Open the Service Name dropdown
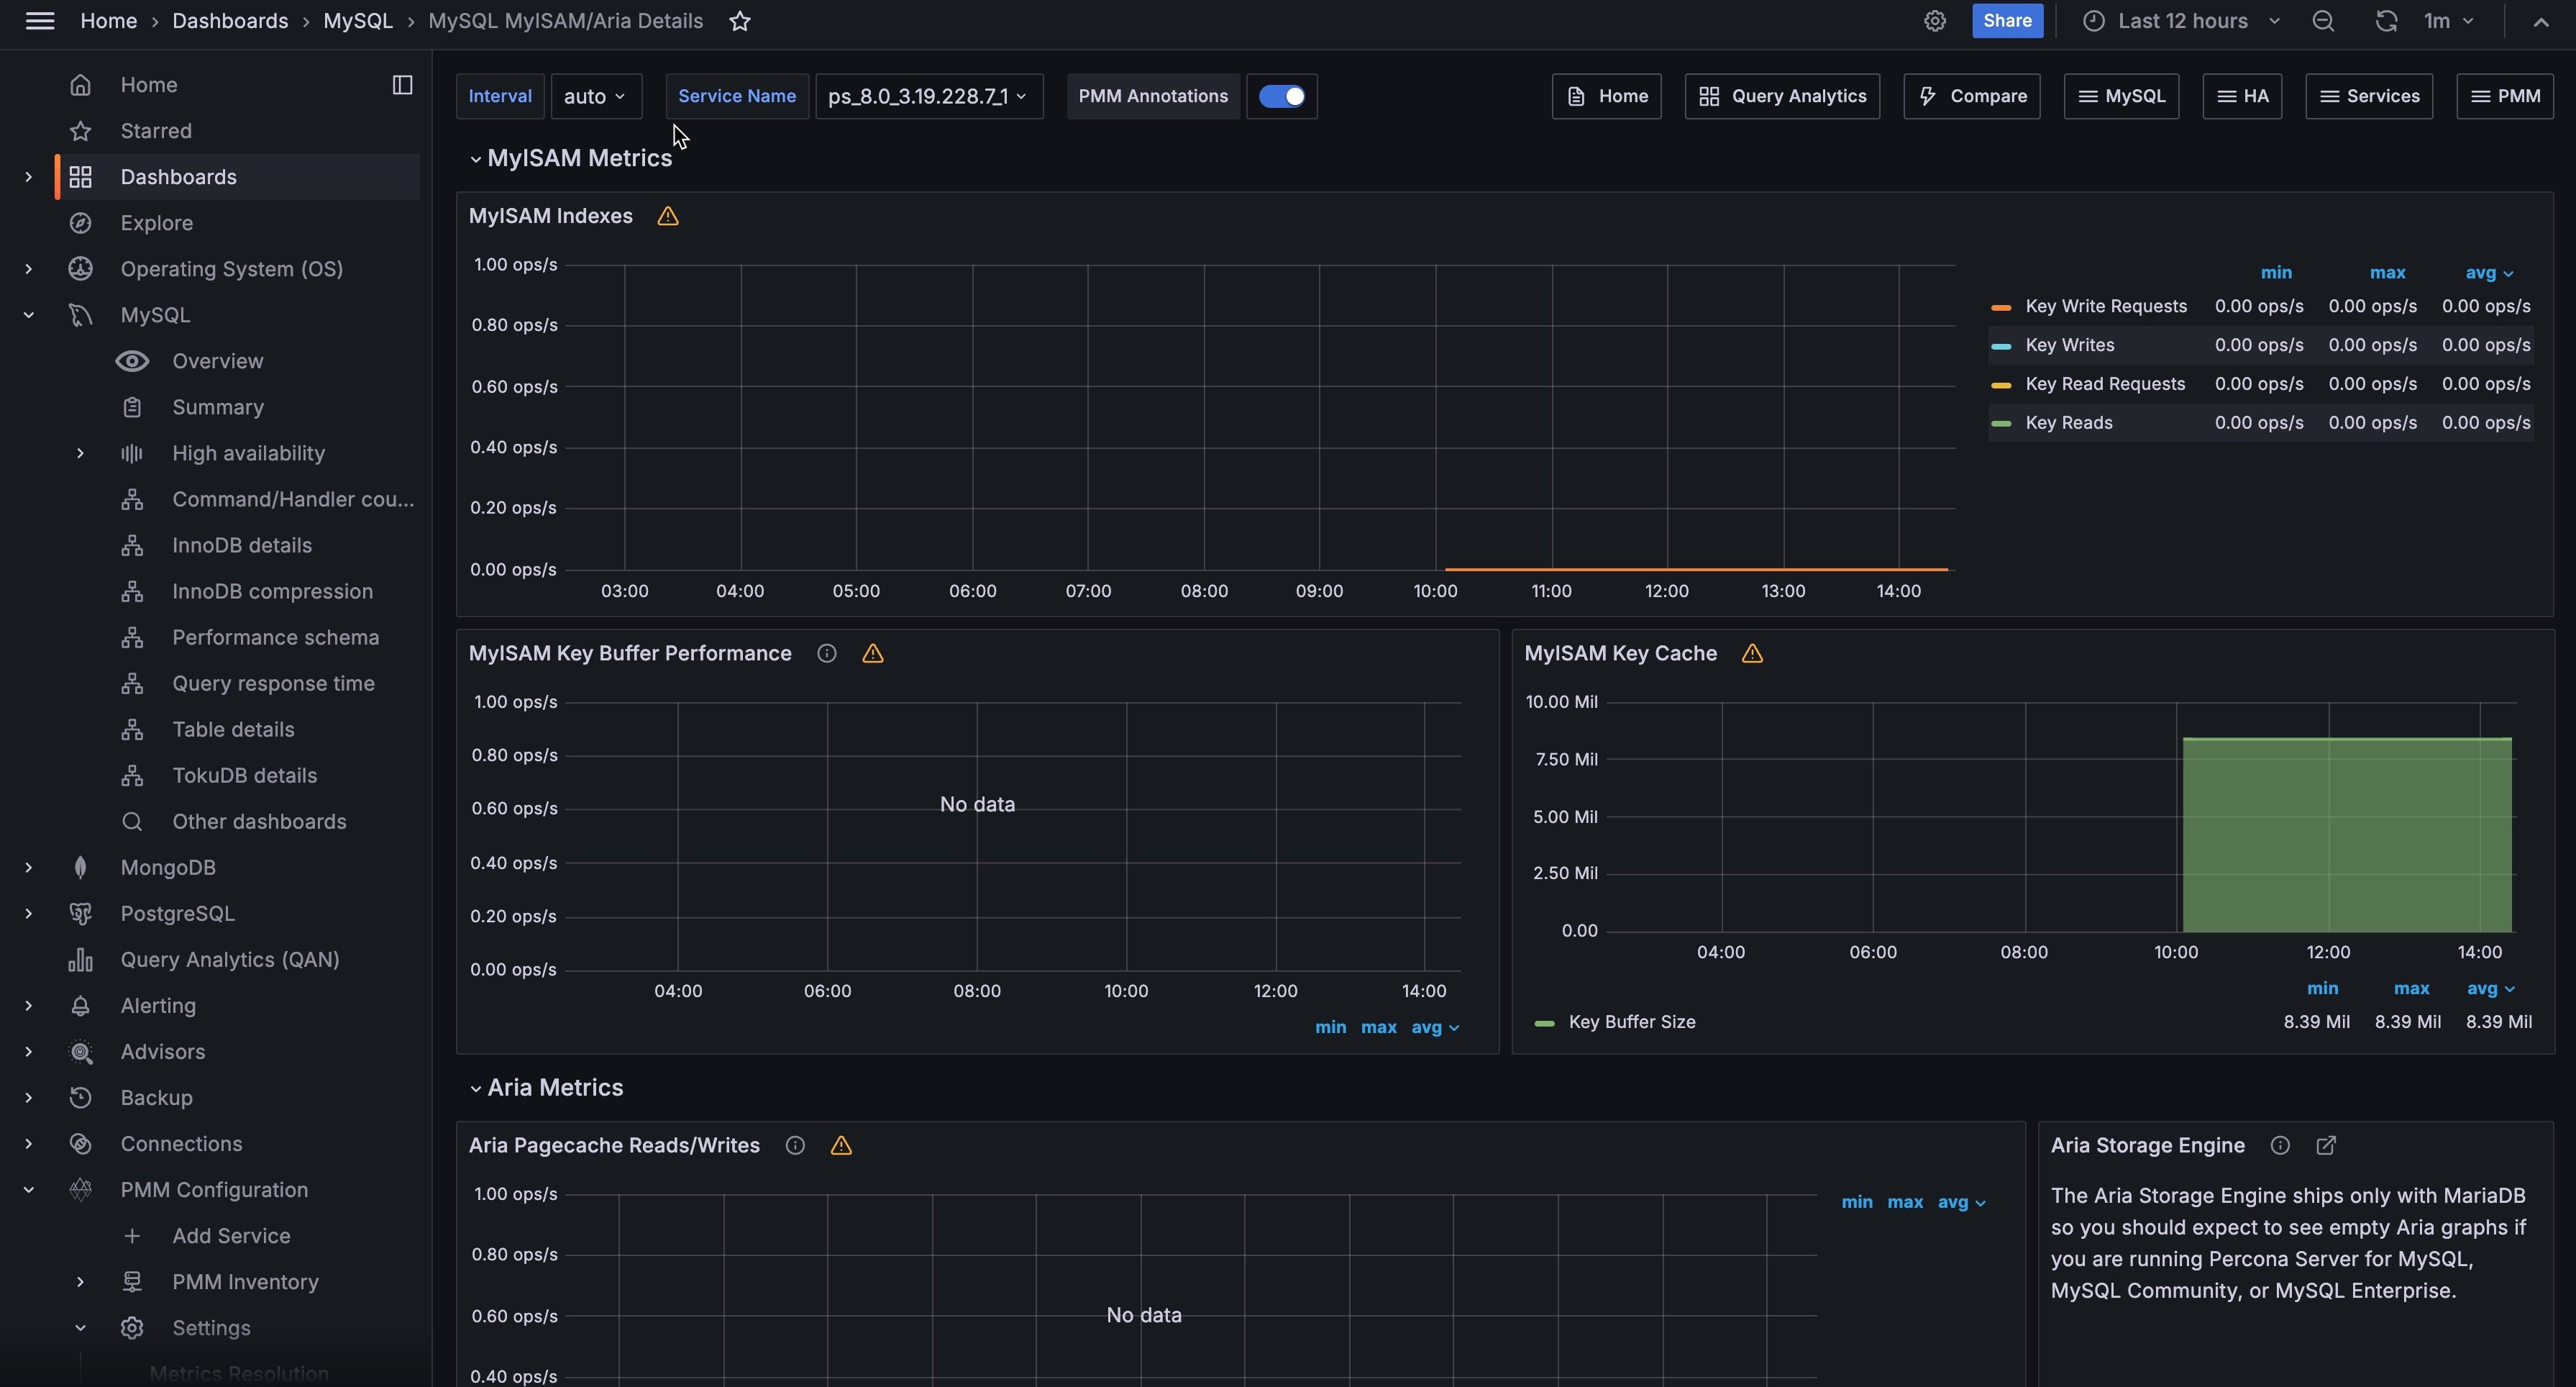Image resolution: width=2576 pixels, height=1387 pixels. tap(927, 96)
